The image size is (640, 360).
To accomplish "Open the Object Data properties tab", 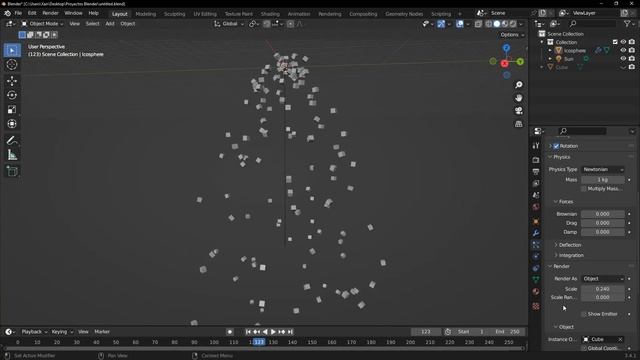I will point(536,280).
